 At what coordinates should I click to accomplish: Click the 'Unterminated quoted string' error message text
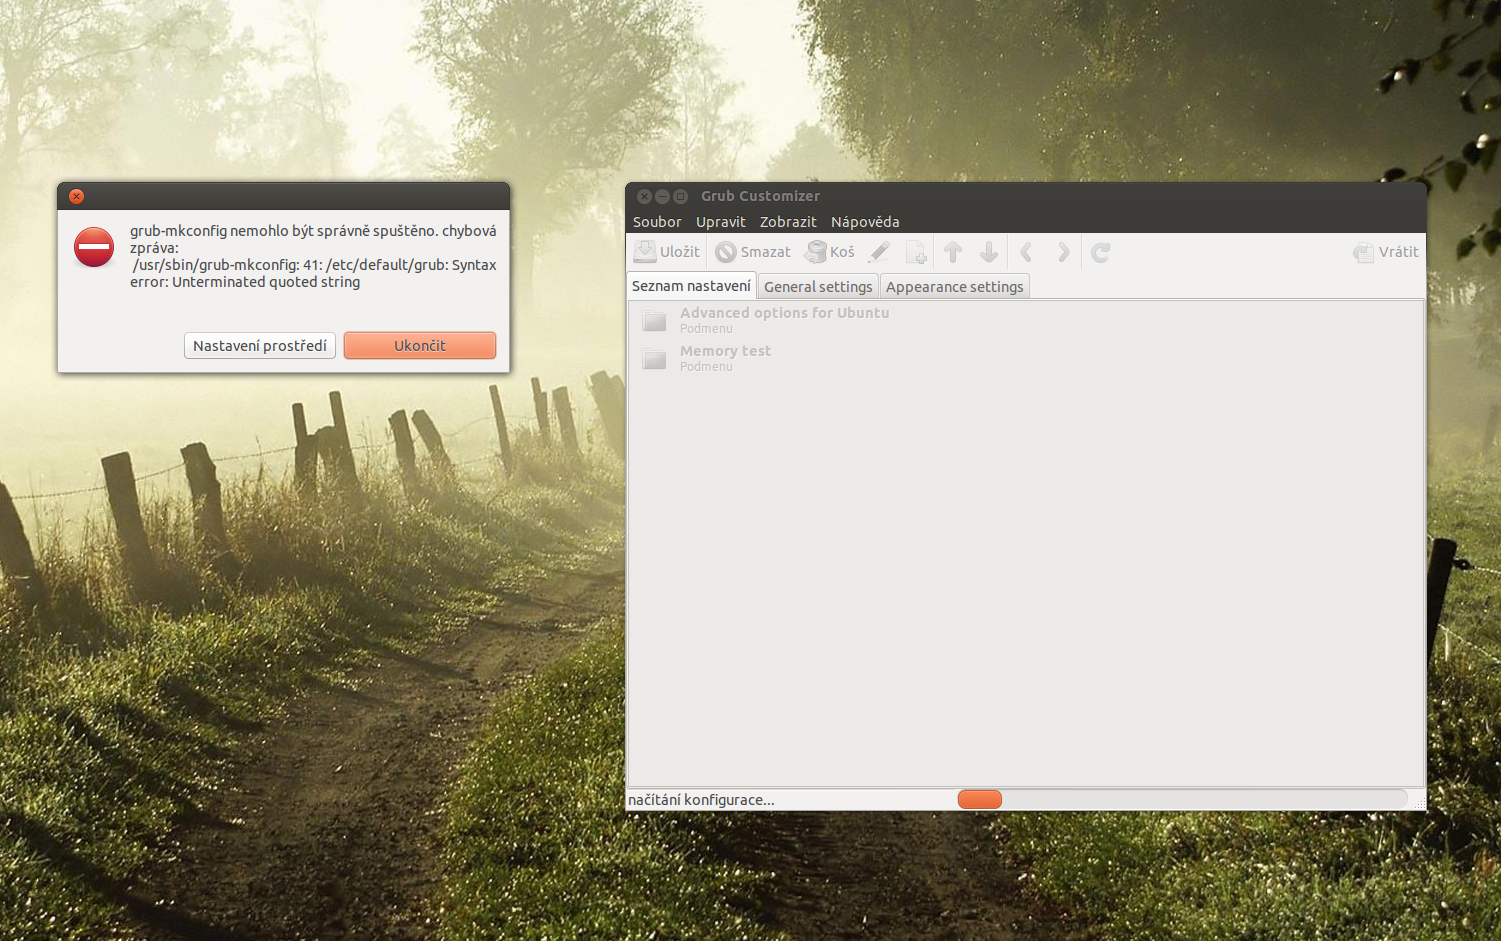coord(266,283)
